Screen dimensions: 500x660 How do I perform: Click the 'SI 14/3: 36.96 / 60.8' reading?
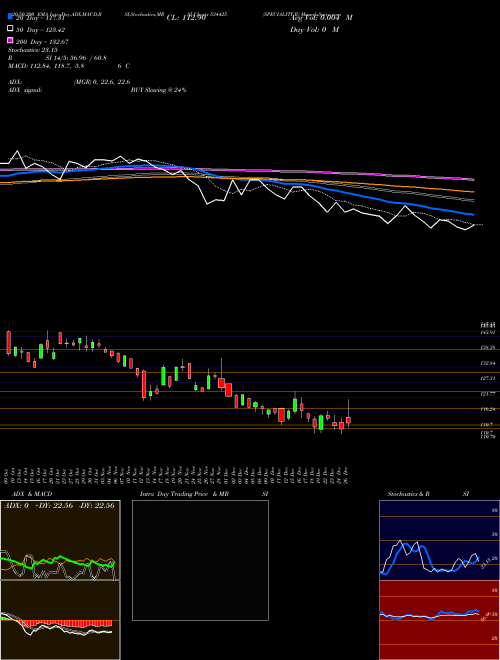76,58
